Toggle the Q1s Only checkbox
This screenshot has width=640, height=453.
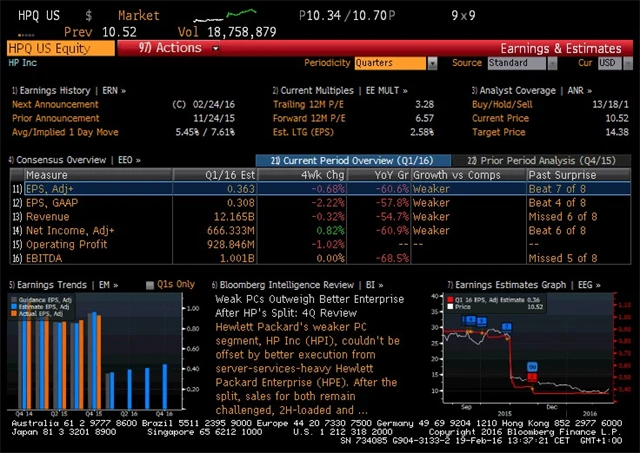pyautogui.click(x=149, y=284)
